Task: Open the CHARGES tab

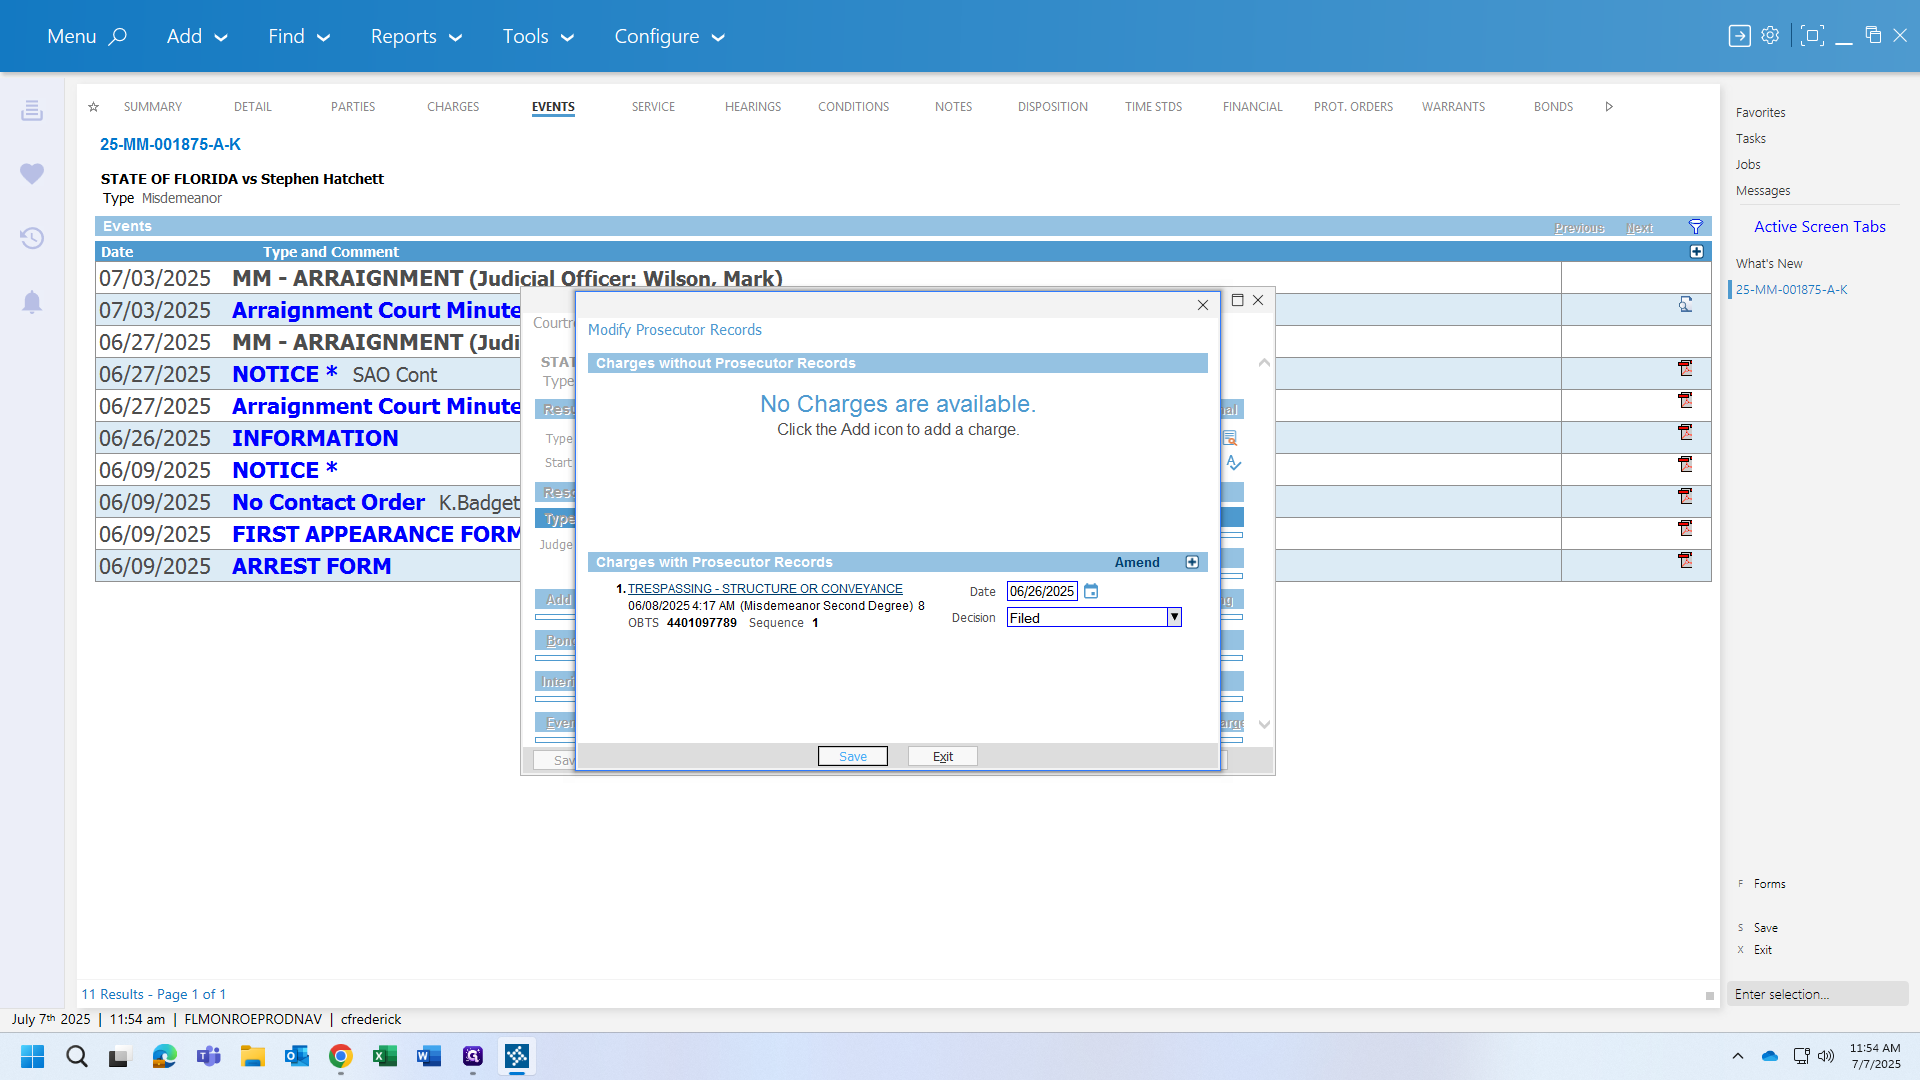Action: (453, 107)
